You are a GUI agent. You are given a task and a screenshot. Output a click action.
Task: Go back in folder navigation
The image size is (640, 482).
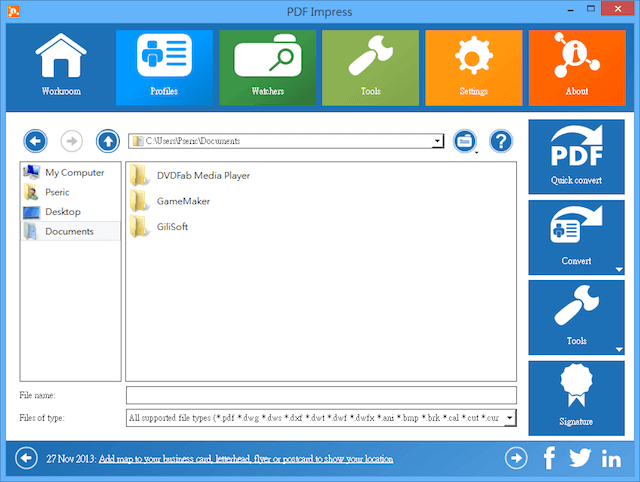click(36, 141)
